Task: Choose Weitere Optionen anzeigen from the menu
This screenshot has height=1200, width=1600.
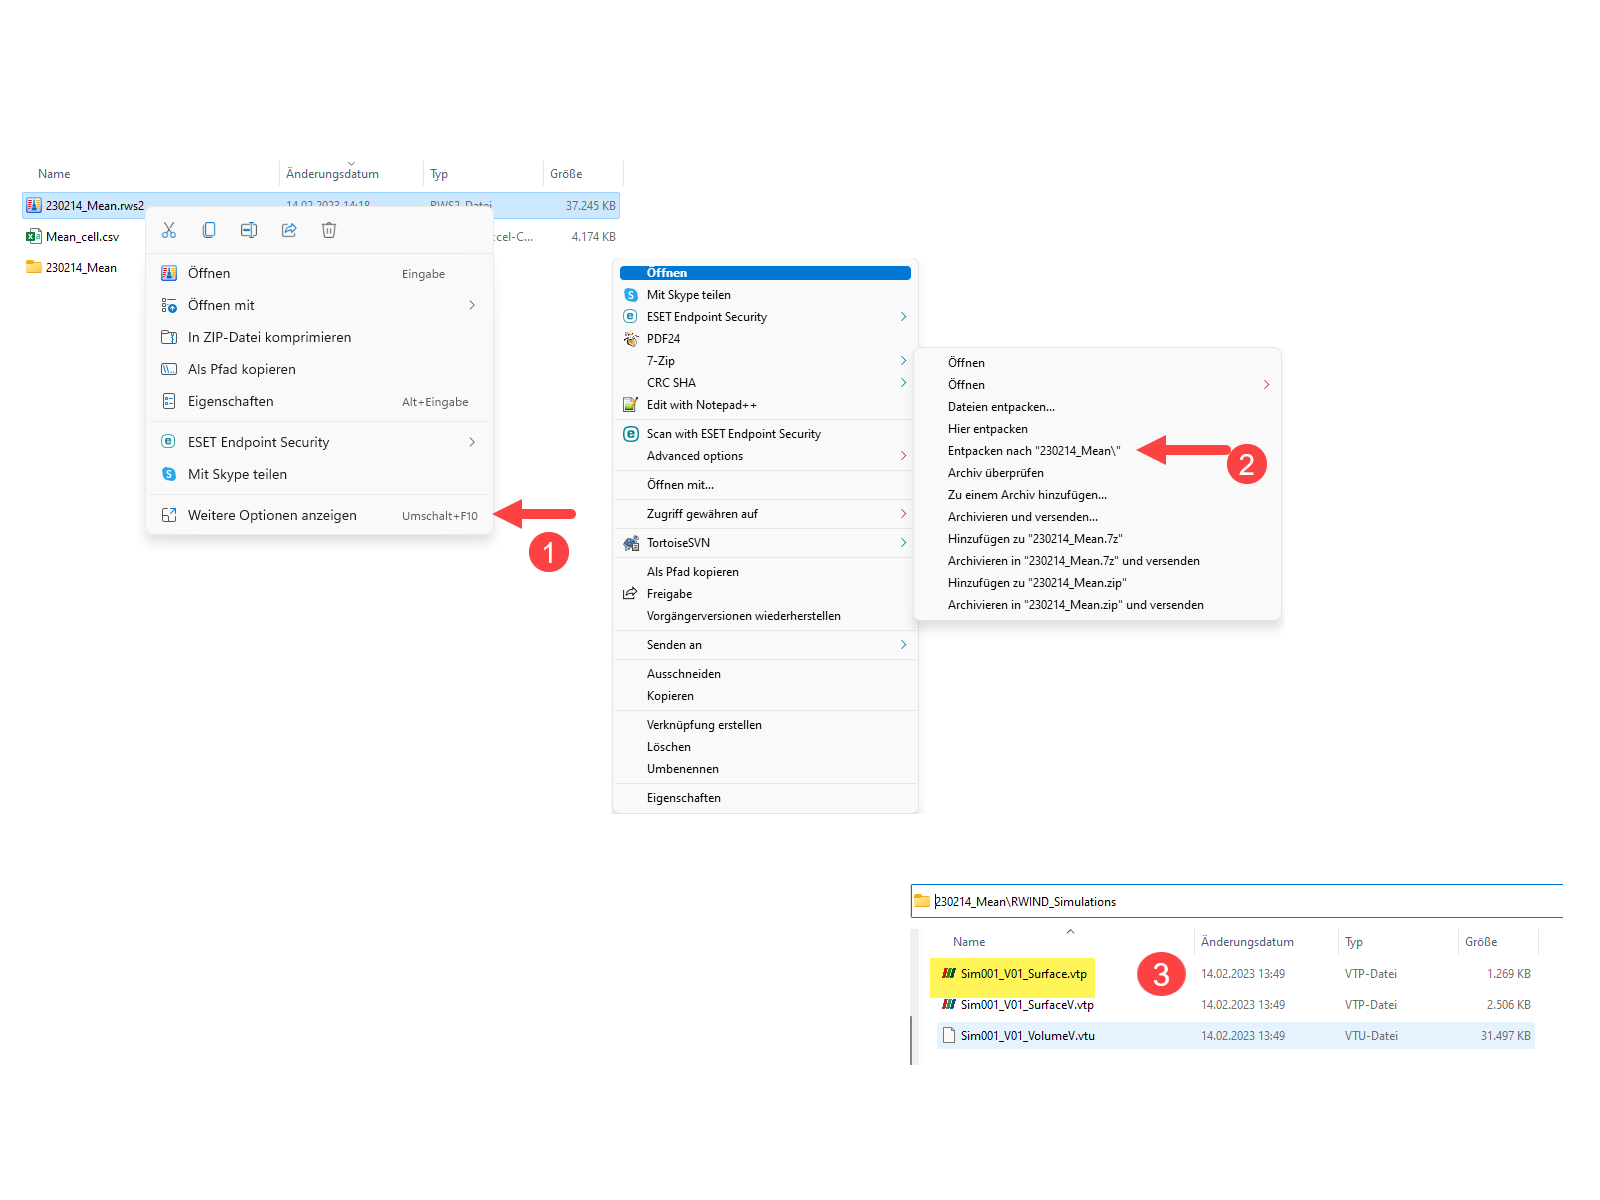Action: (x=272, y=514)
